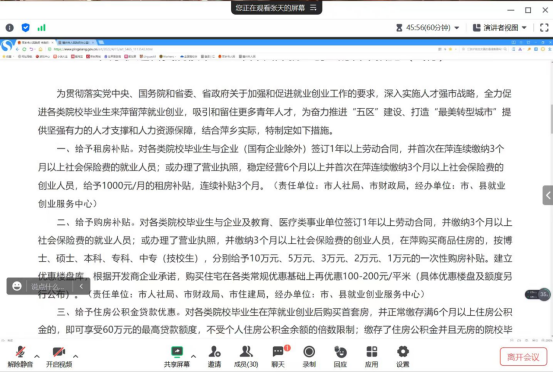Open the emoji smiley picker

[17, 286]
